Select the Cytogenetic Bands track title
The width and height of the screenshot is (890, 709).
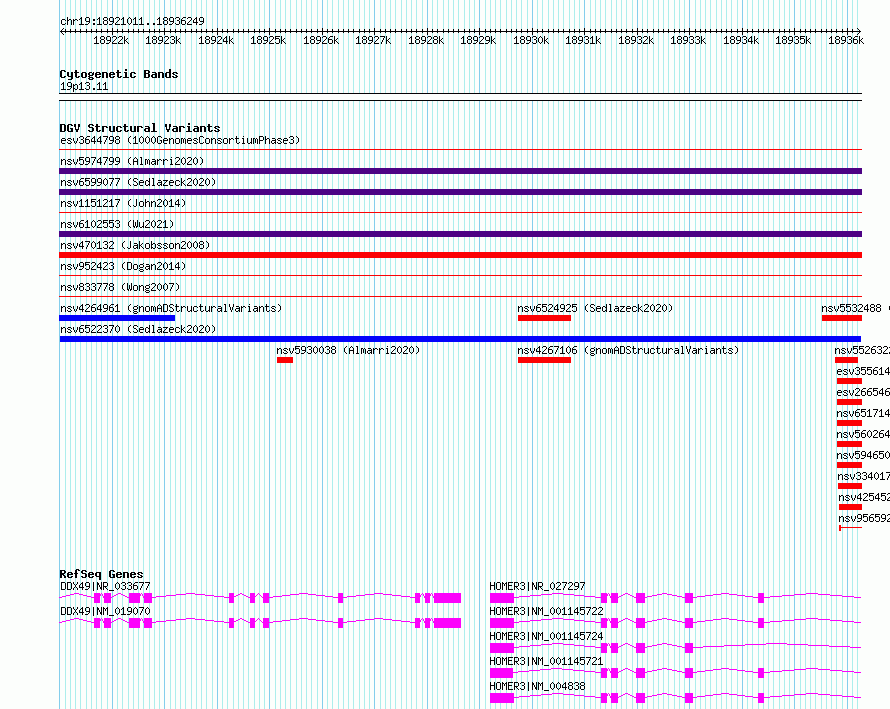pyautogui.click(x=119, y=74)
